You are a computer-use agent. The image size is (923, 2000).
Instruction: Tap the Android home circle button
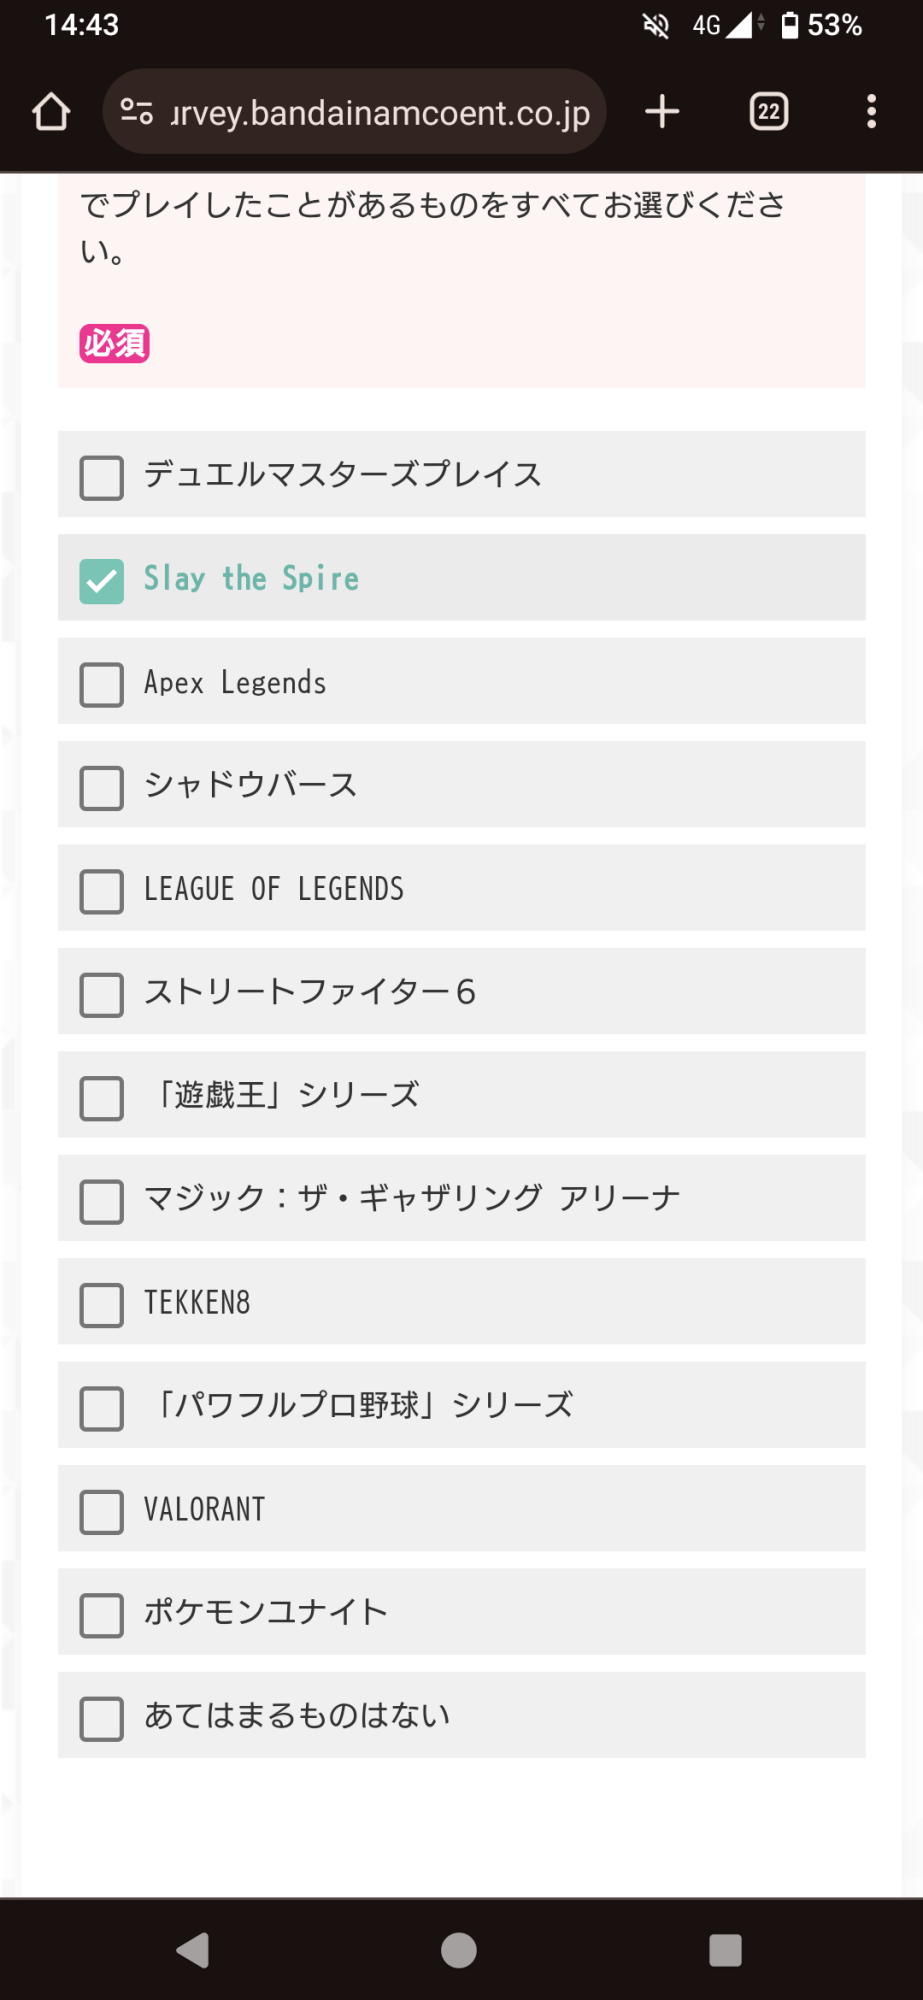(x=459, y=1950)
